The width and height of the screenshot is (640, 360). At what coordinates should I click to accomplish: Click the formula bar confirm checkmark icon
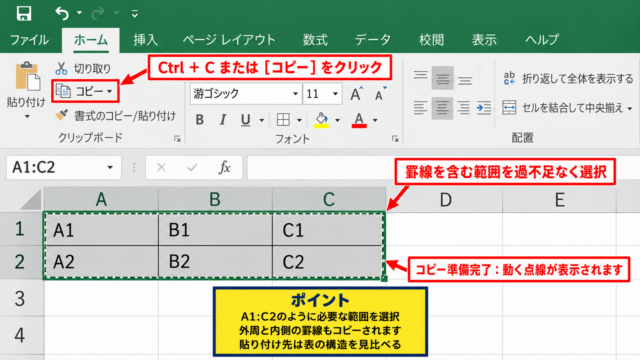[x=192, y=167]
